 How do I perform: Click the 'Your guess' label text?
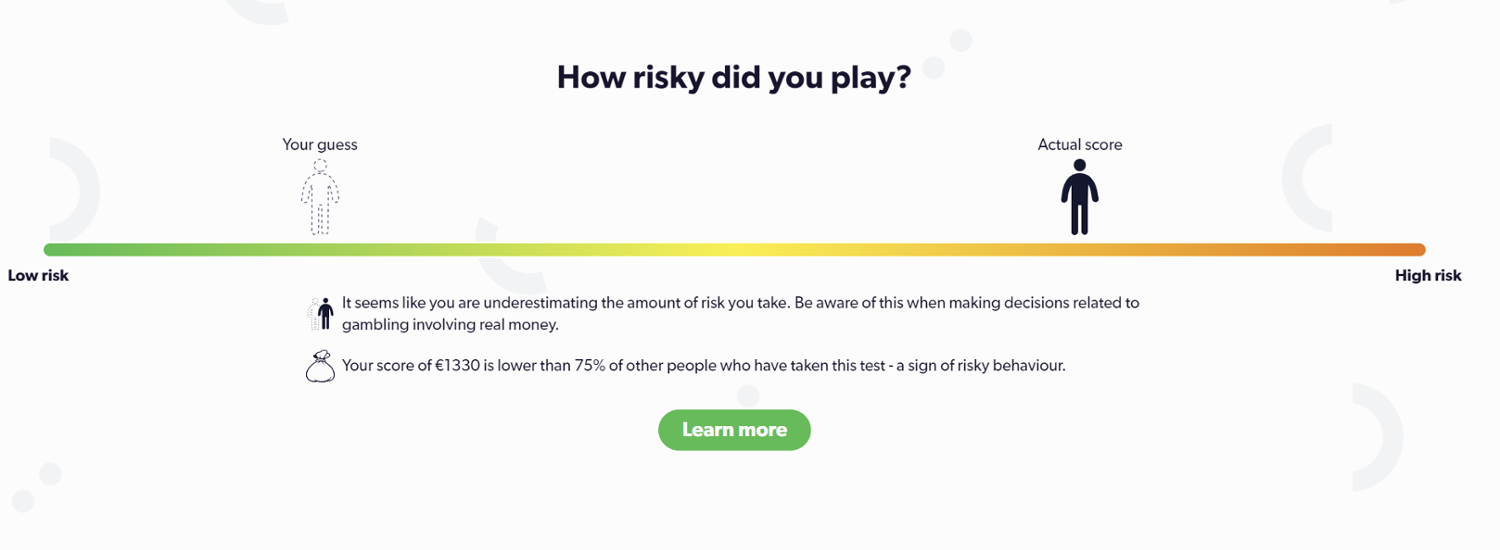click(x=320, y=145)
